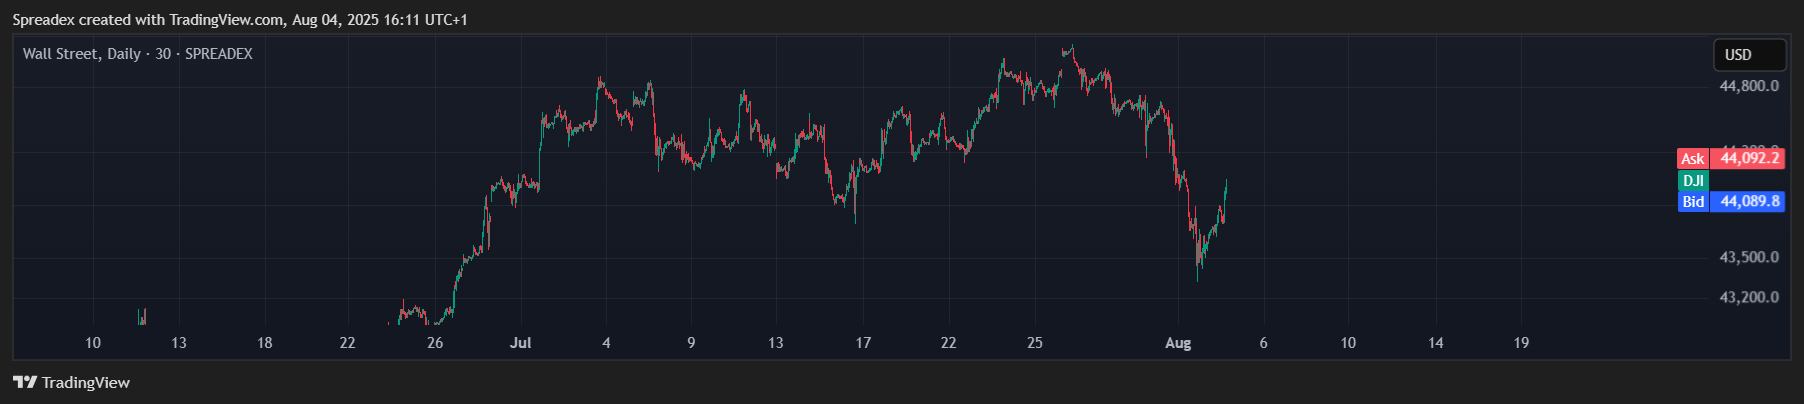Click the Aug date axis label

click(x=1178, y=343)
